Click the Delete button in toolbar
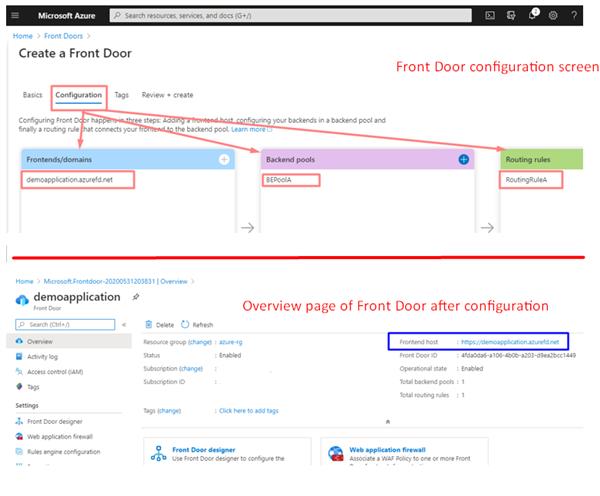Image resolution: width=600 pixels, height=496 pixels. tap(159, 324)
